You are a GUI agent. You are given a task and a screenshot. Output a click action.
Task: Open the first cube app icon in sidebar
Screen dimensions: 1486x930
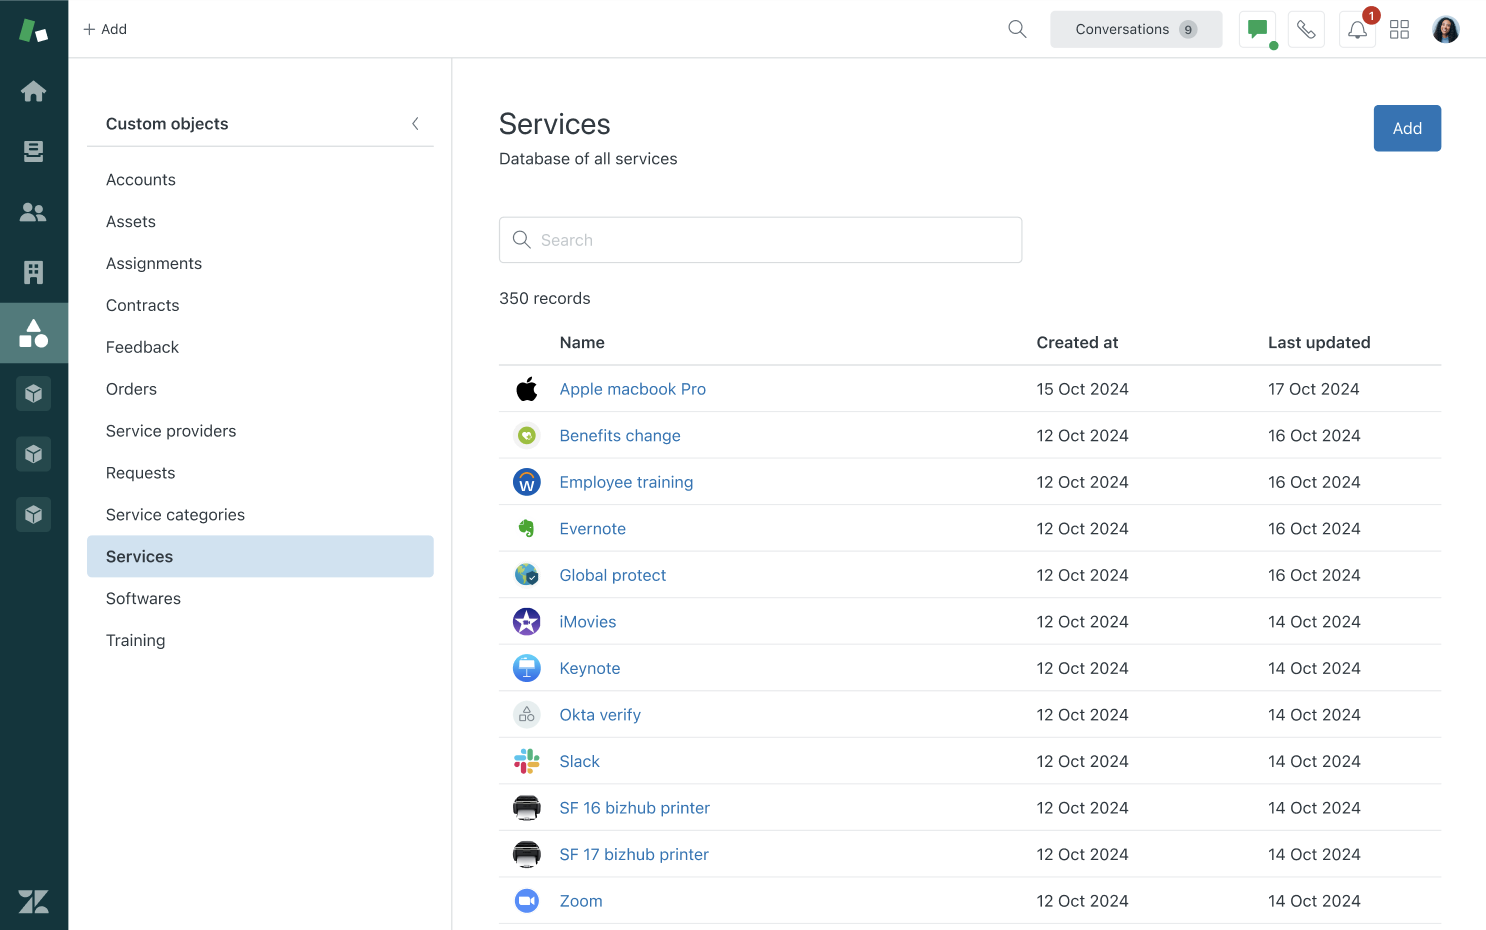(x=33, y=393)
